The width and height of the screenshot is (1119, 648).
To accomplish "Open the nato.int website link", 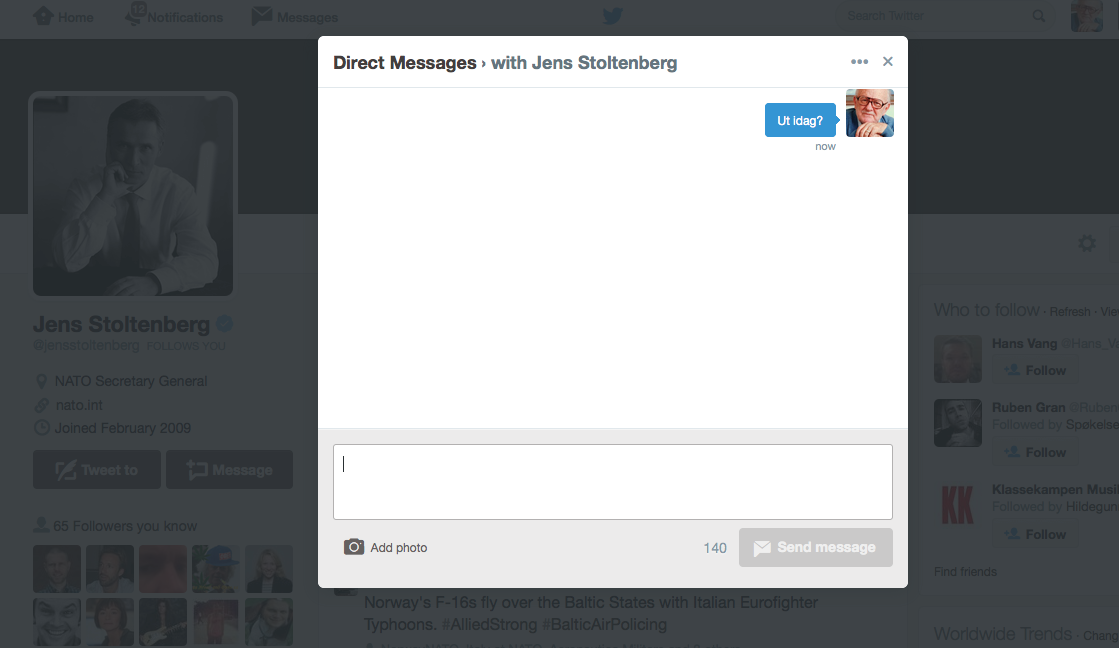I will coord(79,405).
